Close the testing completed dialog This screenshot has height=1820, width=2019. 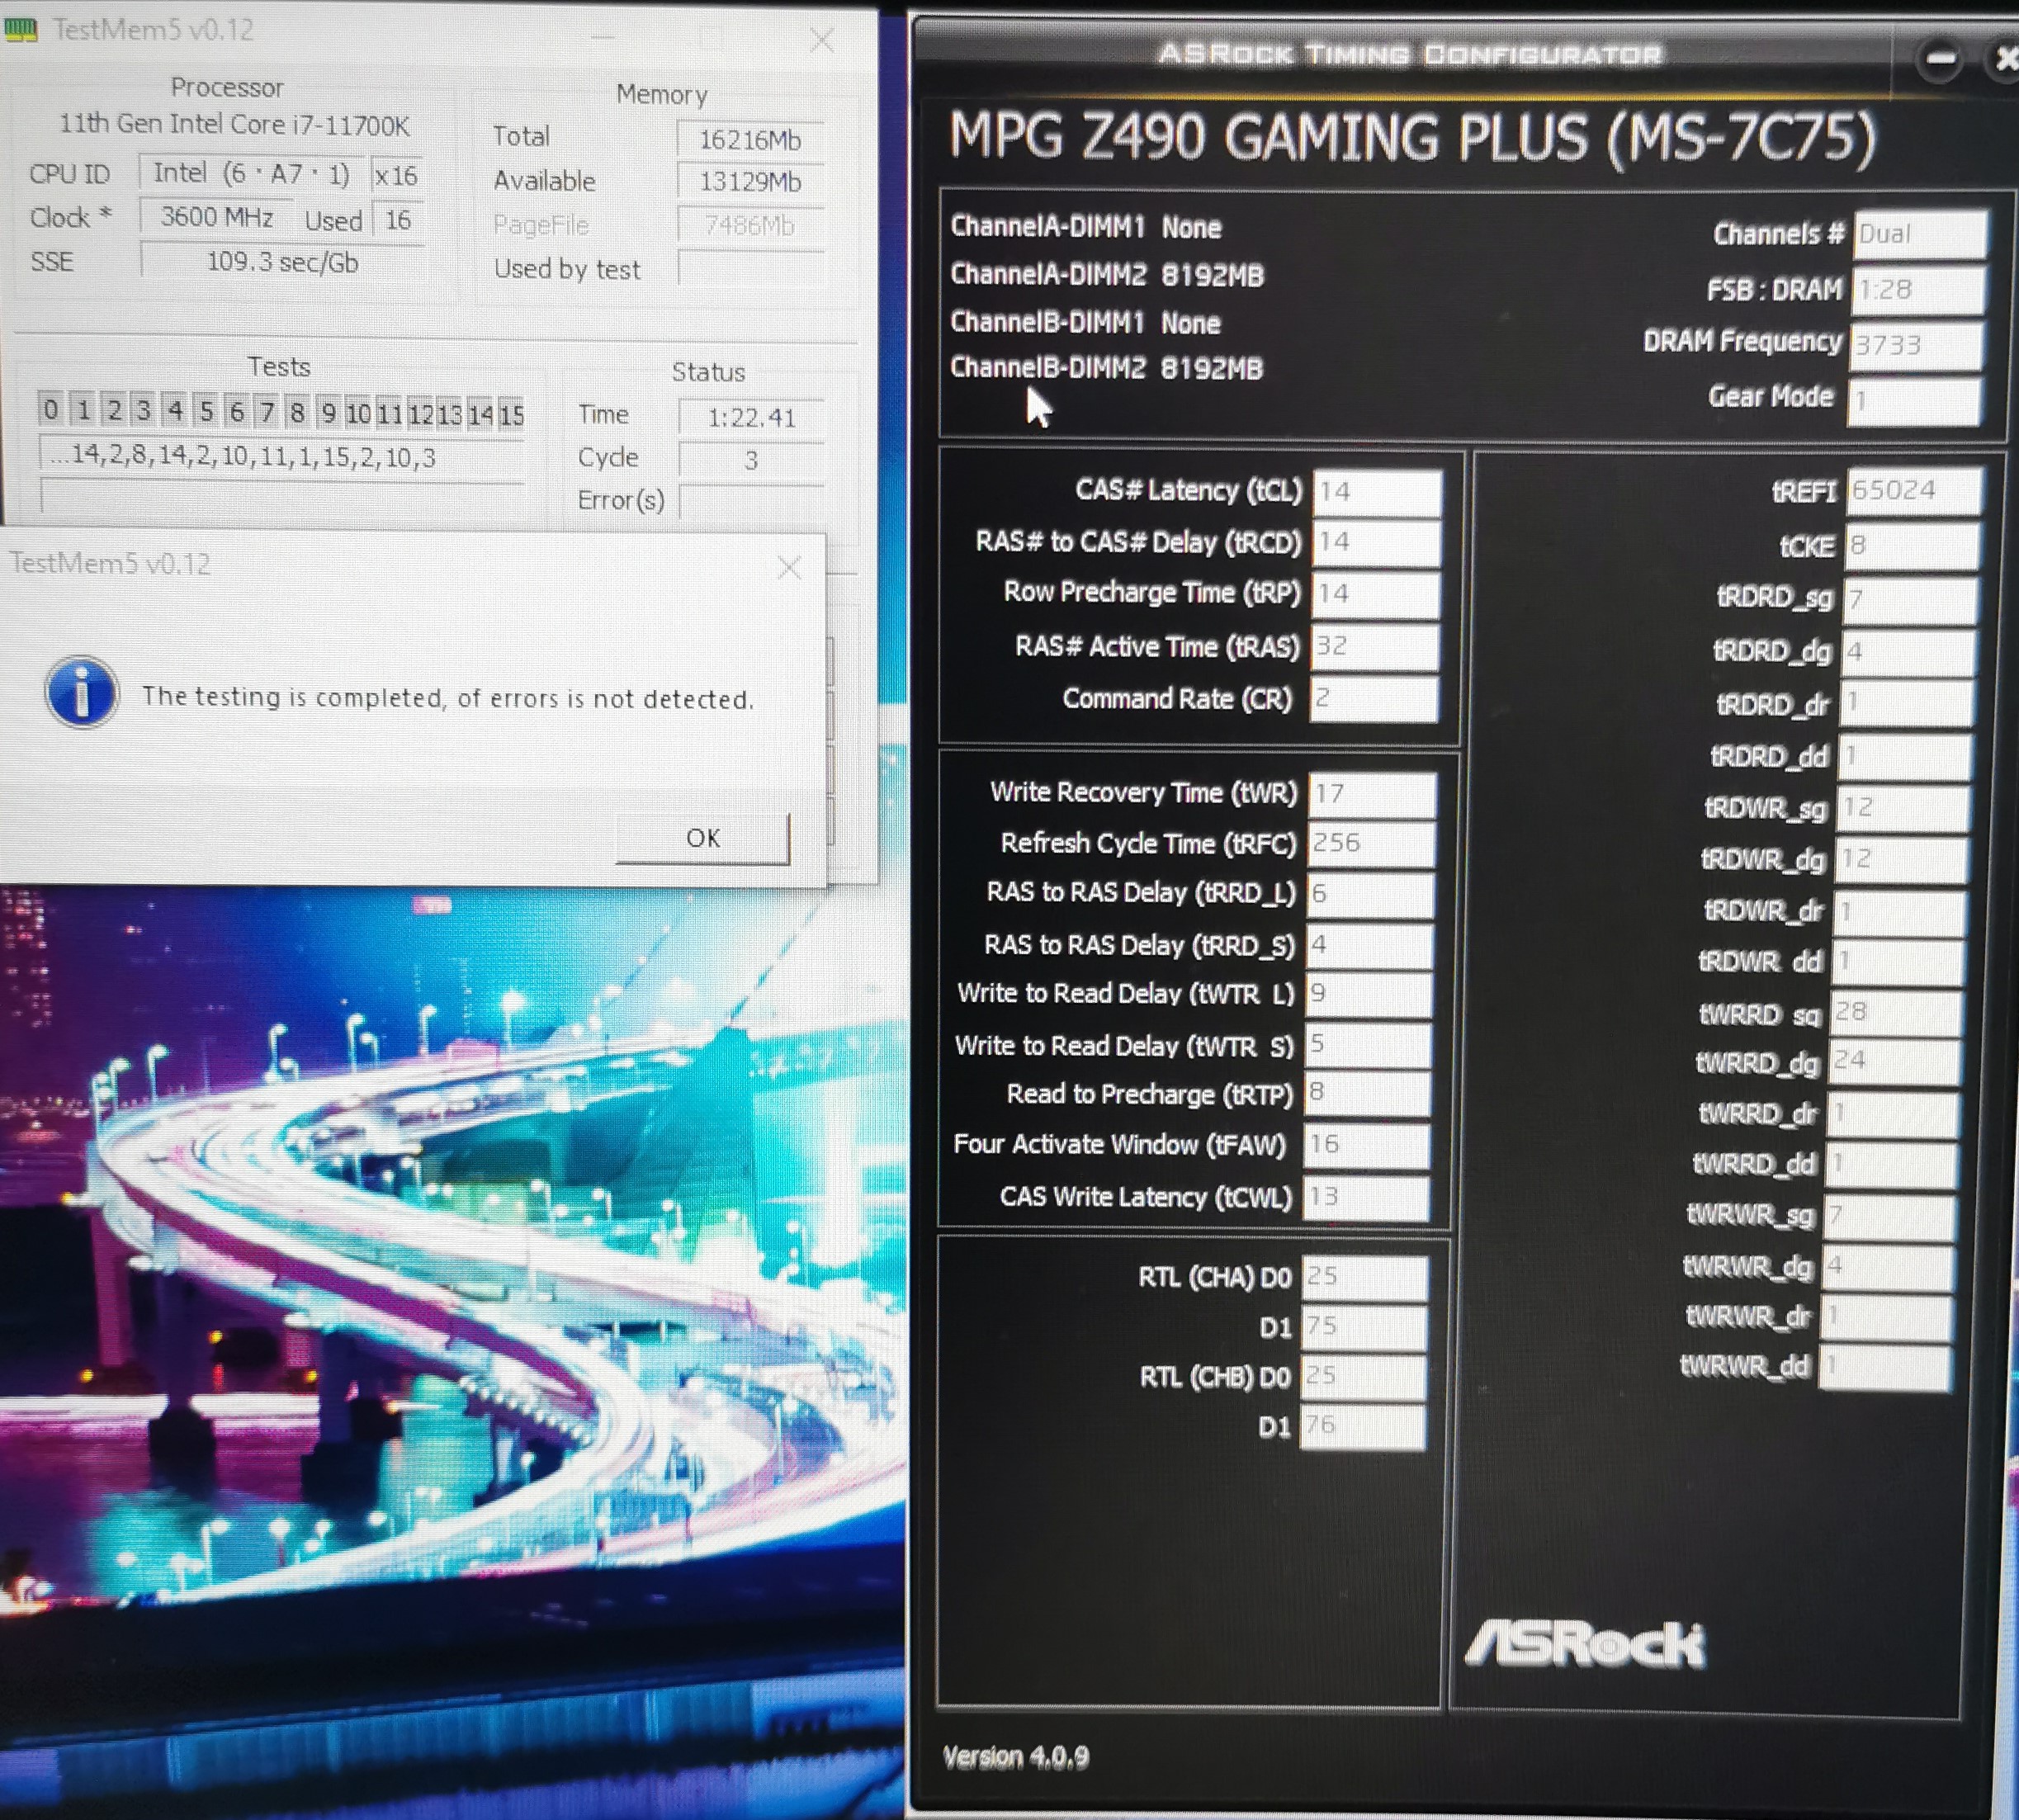(789, 568)
